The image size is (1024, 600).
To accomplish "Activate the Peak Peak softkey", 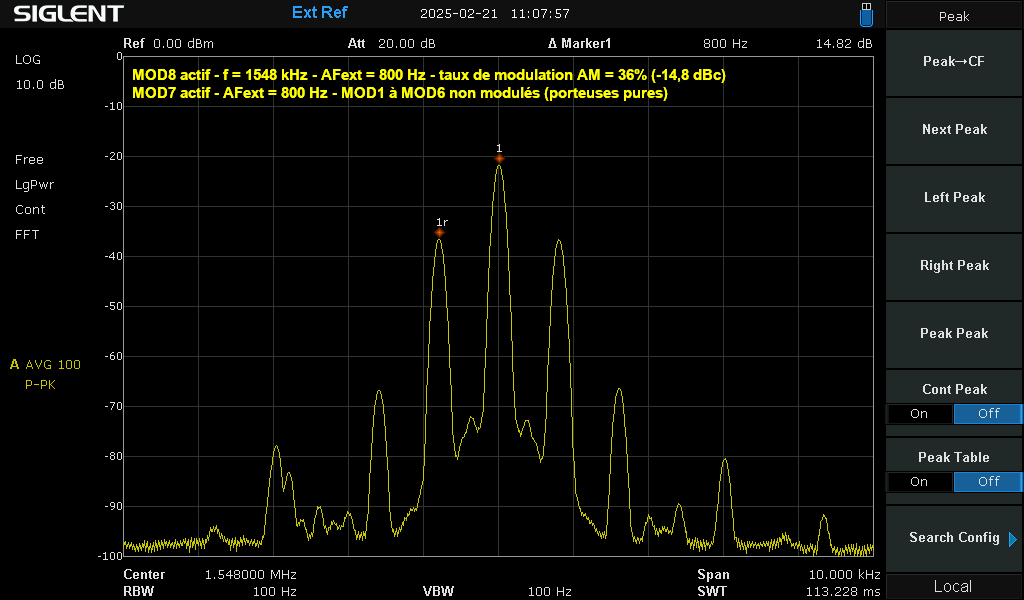I will click(x=954, y=333).
